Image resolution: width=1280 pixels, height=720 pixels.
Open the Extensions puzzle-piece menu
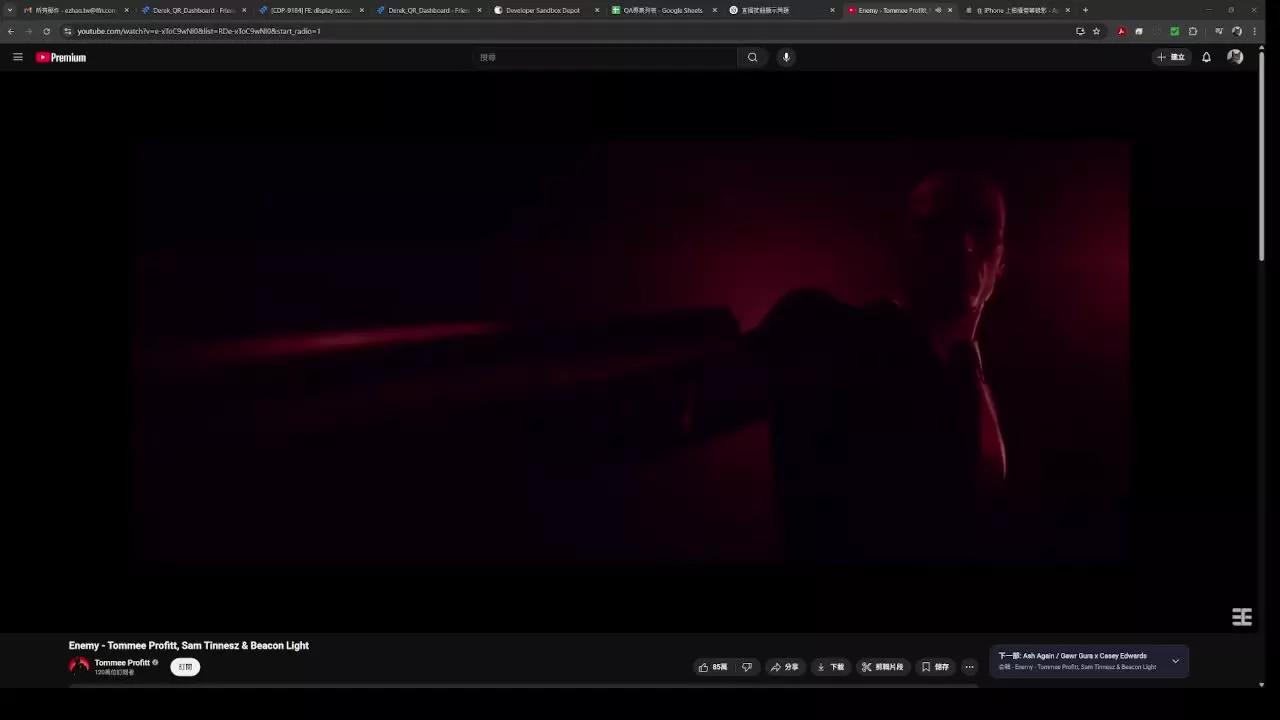click(1192, 31)
